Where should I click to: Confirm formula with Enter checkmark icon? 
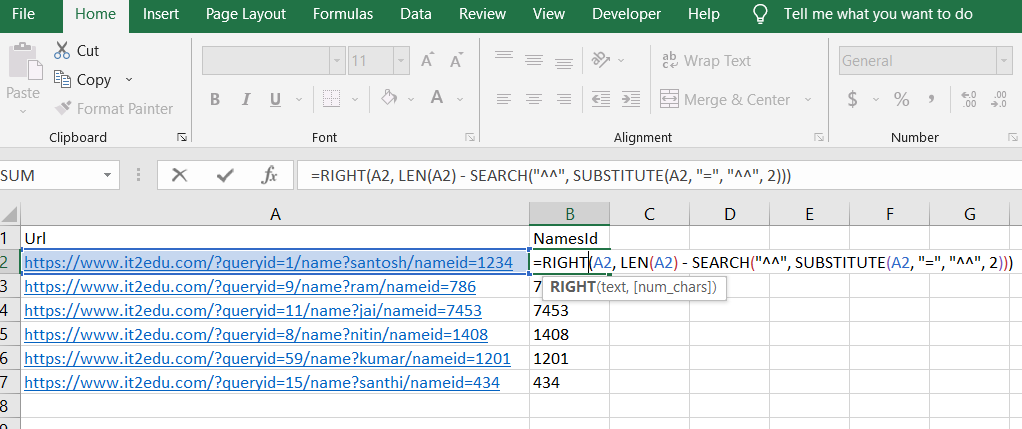[225, 175]
